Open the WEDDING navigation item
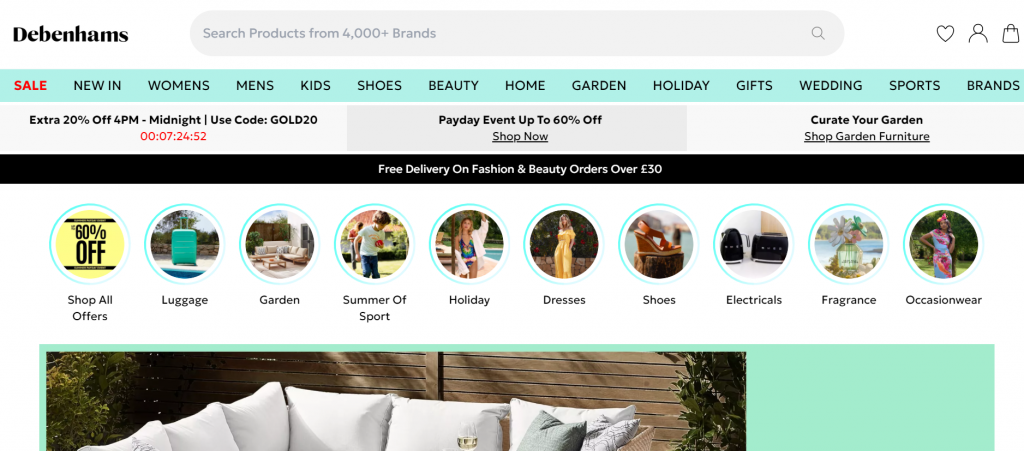The image size is (1024, 451). coord(831,86)
